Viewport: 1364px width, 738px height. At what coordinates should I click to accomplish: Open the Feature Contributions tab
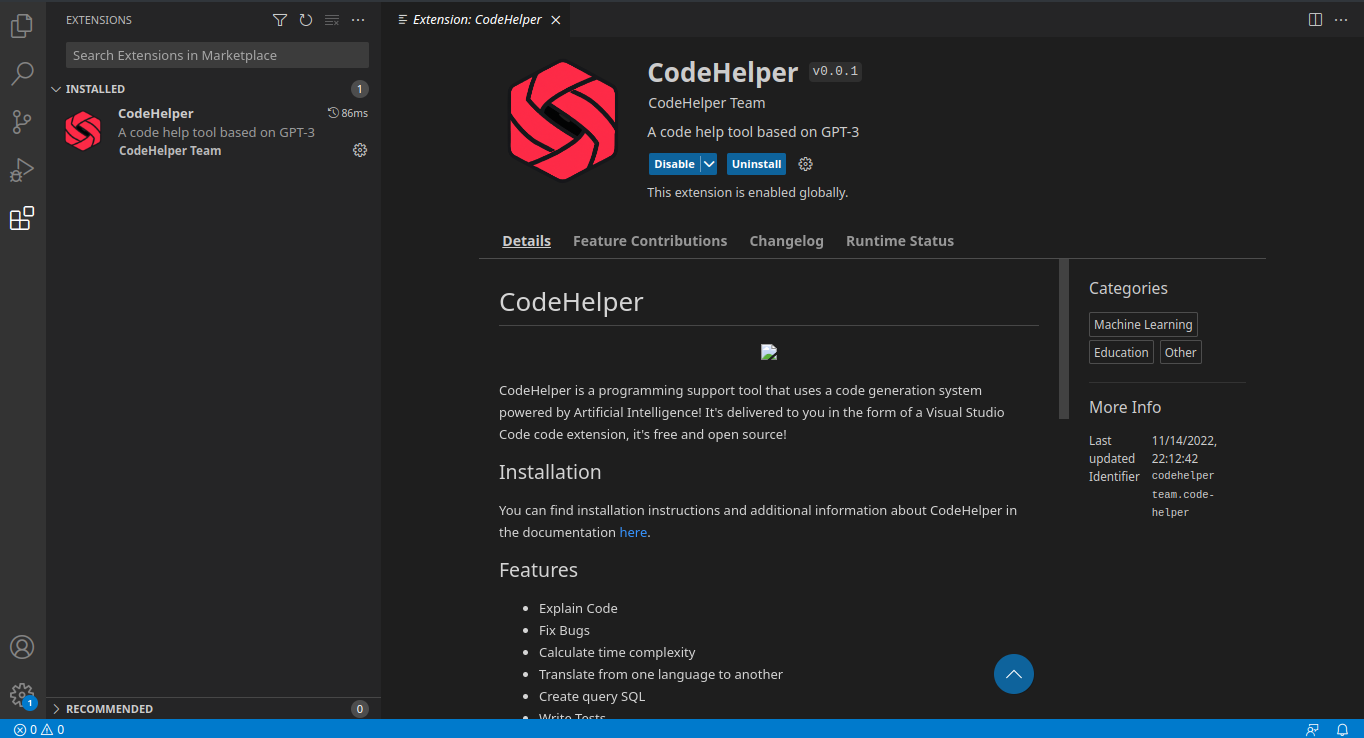[x=650, y=241]
